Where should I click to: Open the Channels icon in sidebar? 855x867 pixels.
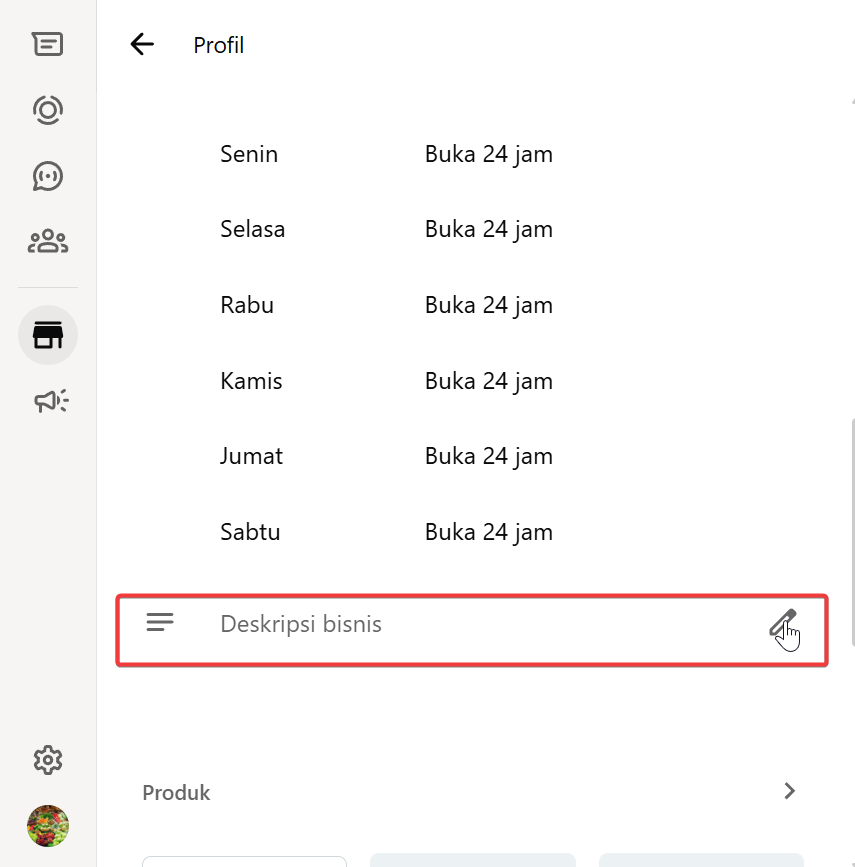47,176
